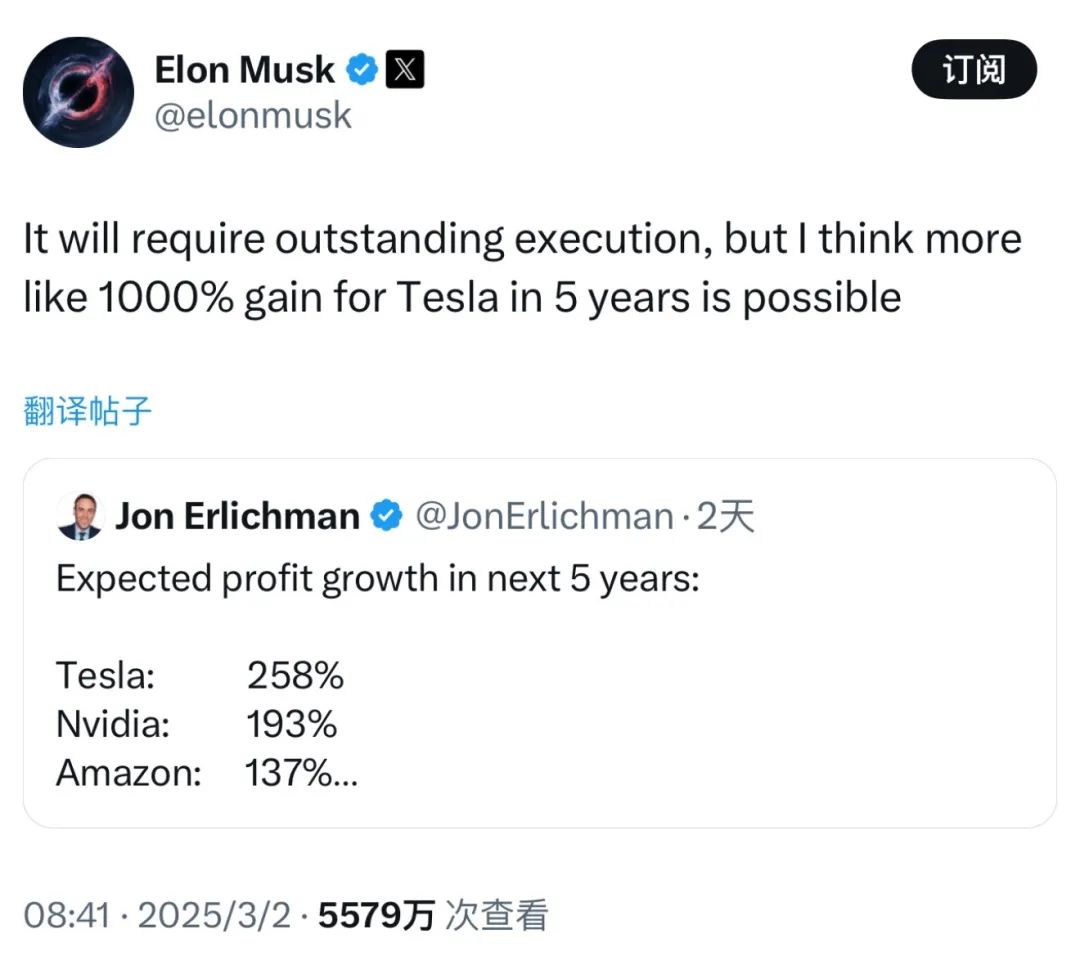
Task: Click the 2天 timestamp on quoted post
Action: tap(725, 516)
